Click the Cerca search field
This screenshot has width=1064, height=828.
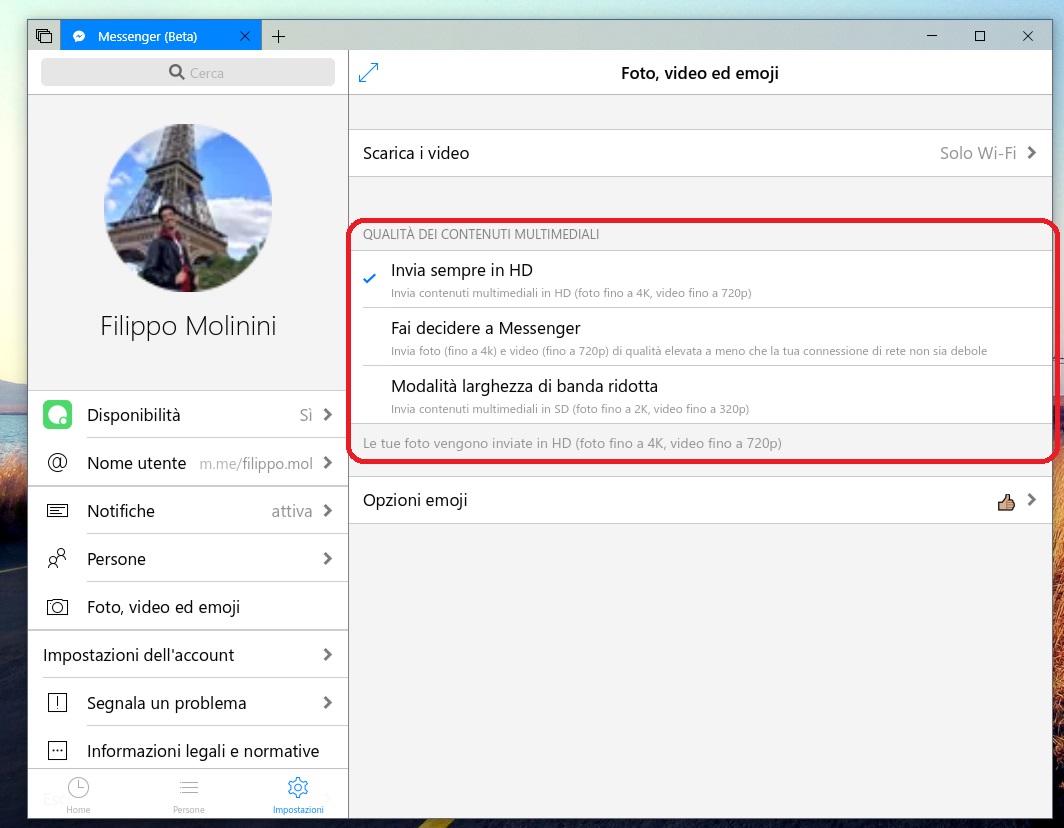click(188, 72)
